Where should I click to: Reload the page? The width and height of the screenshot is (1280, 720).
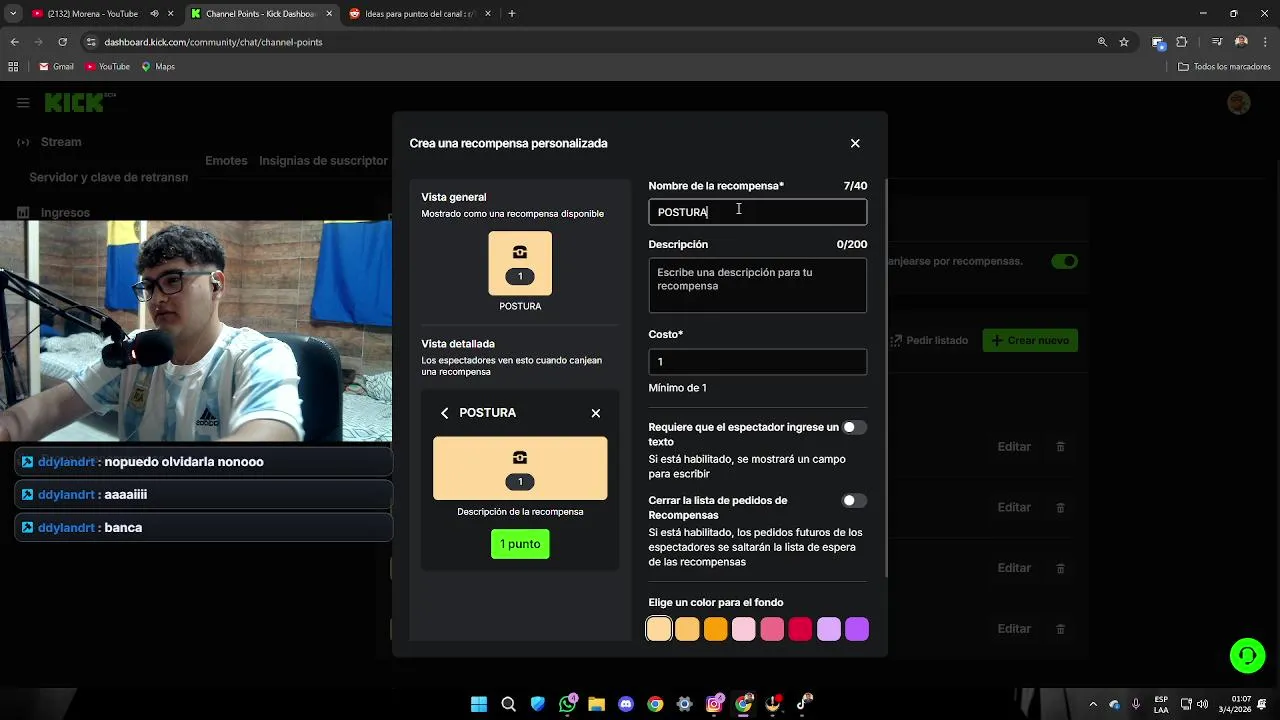point(62,42)
